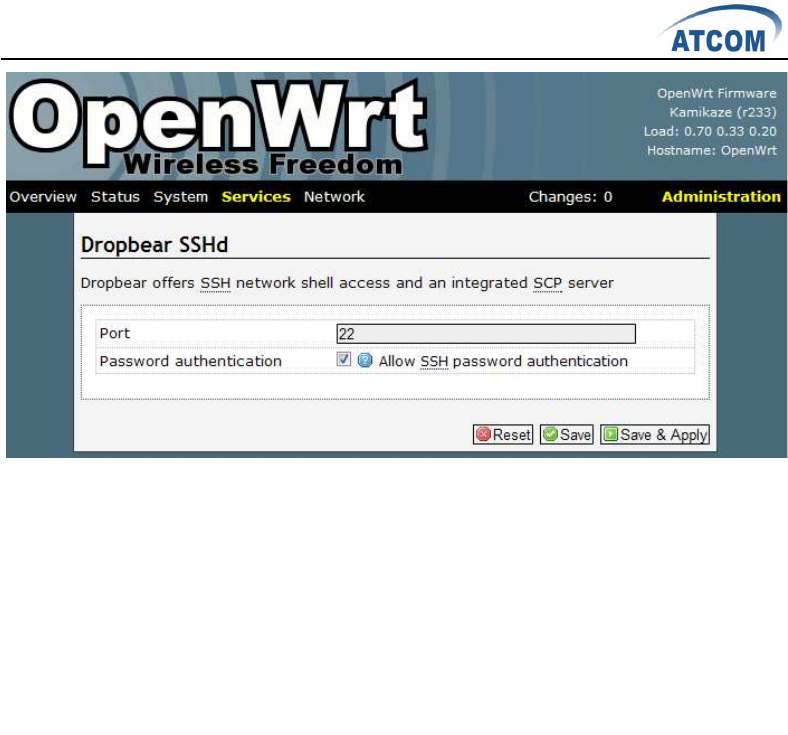Click the underlined SSH abbreviation in description
This screenshot has width=788, height=735.
coord(216,283)
